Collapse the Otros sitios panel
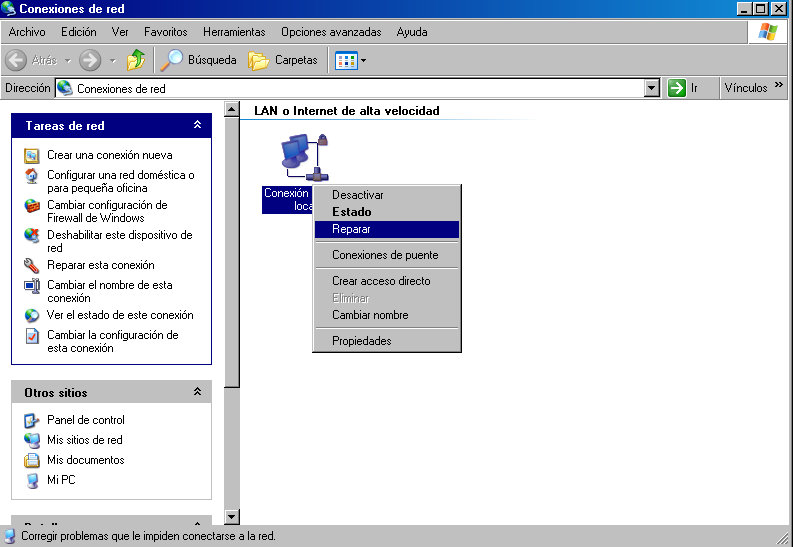The image size is (793, 547). pos(197,393)
